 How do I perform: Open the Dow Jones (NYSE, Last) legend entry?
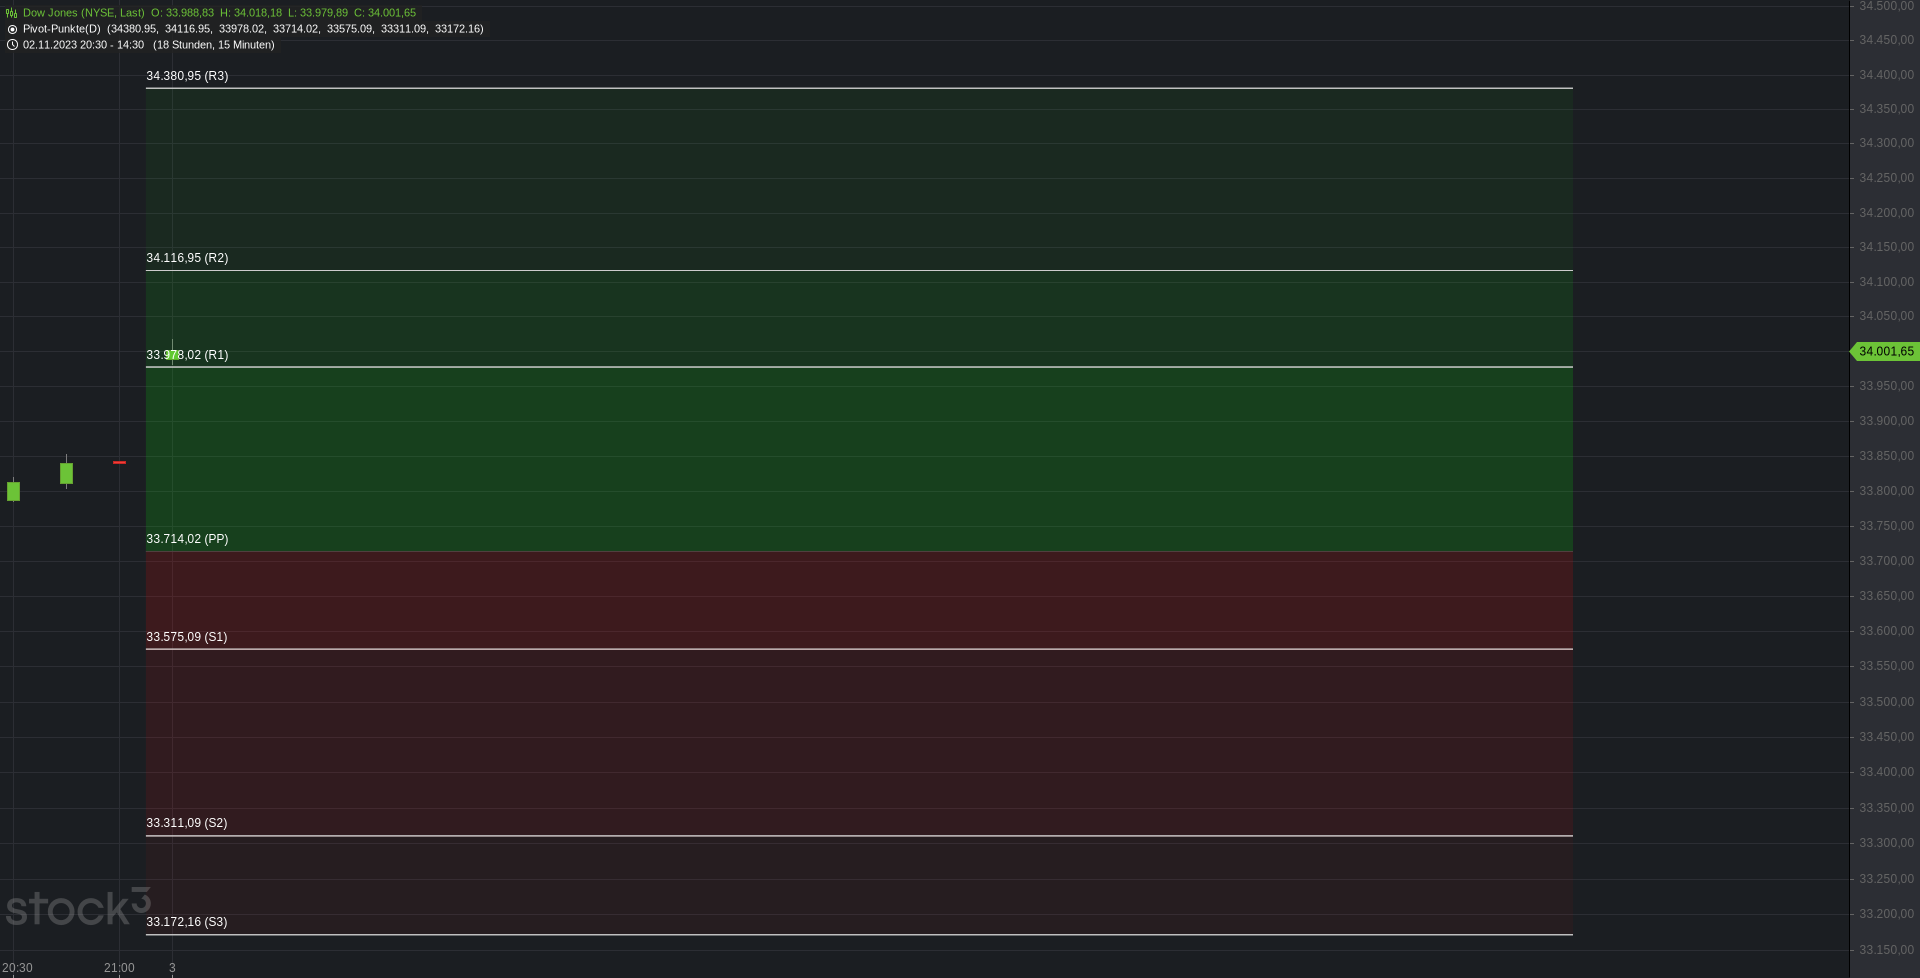84,13
